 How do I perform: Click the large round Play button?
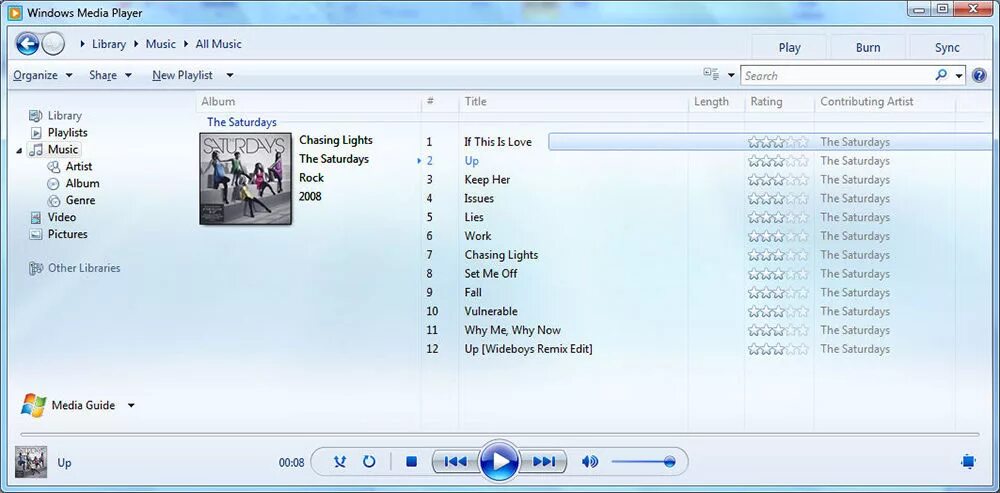[x=499, y=461]
